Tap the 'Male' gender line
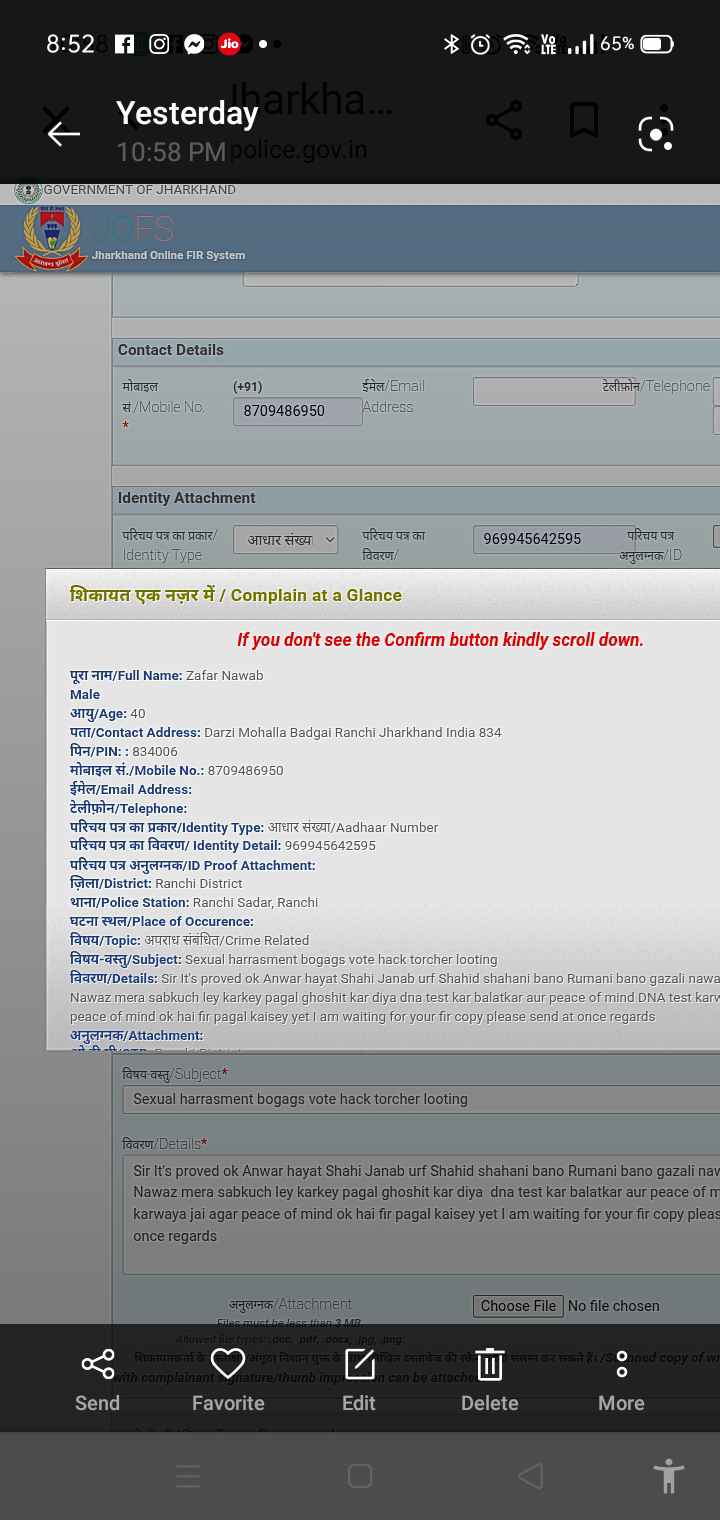The height and width of the screenshot is (1520, 720). click(x=85, y=694)
